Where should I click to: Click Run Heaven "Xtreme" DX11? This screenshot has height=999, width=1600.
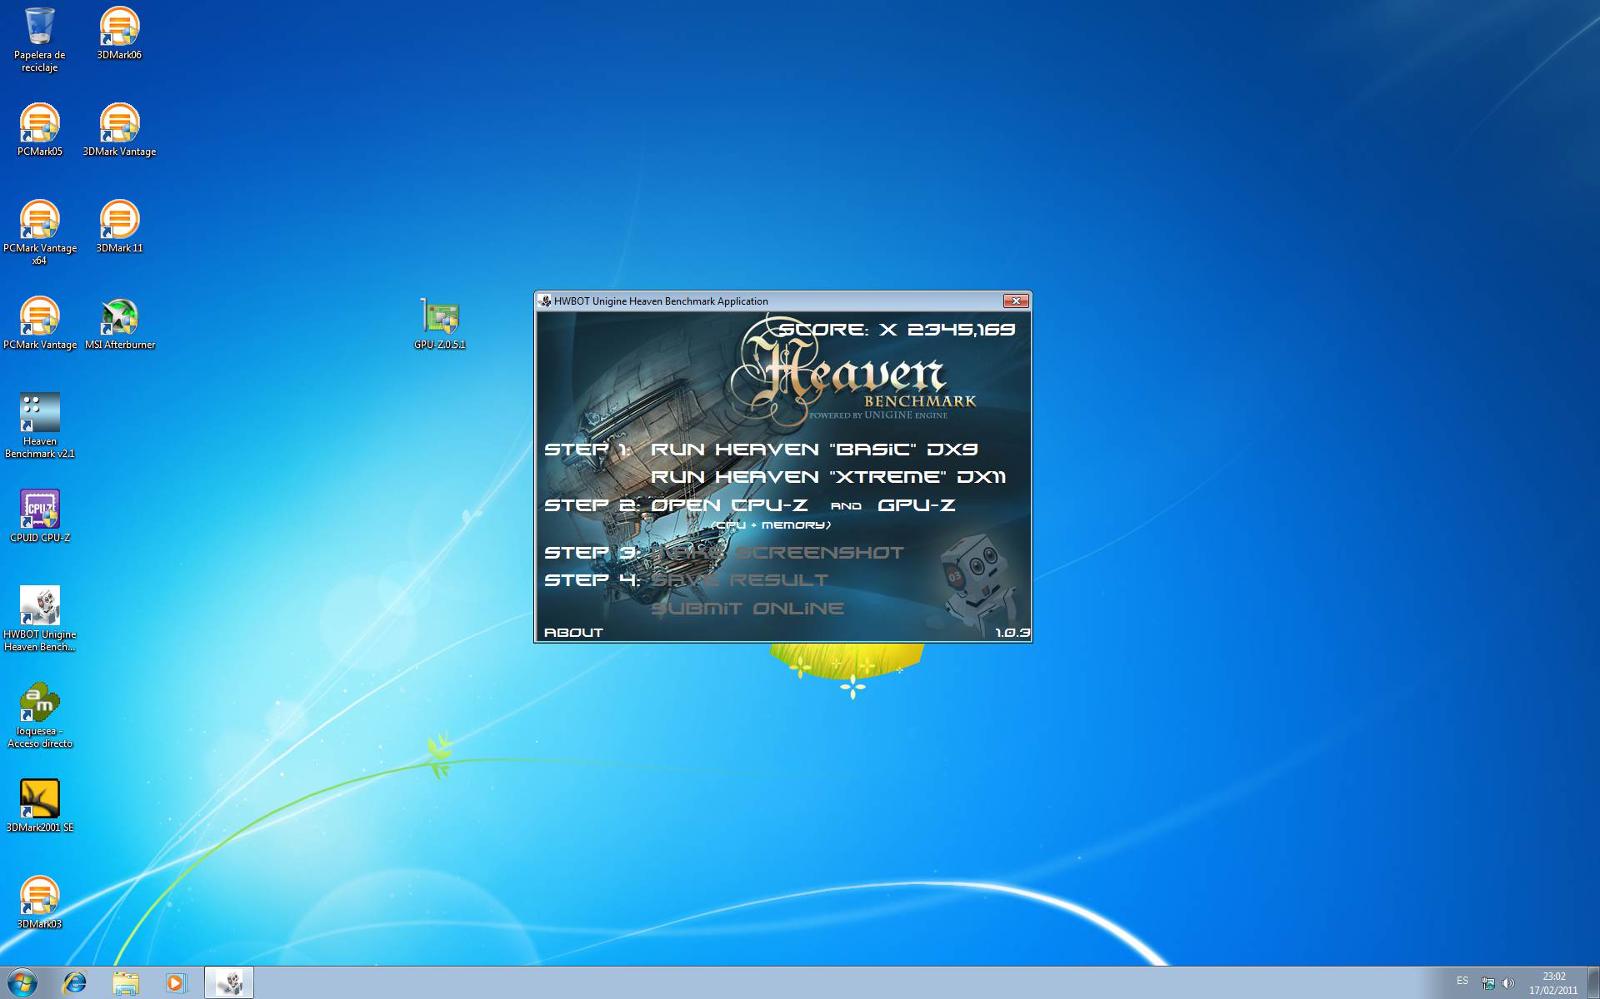(828, 477)
